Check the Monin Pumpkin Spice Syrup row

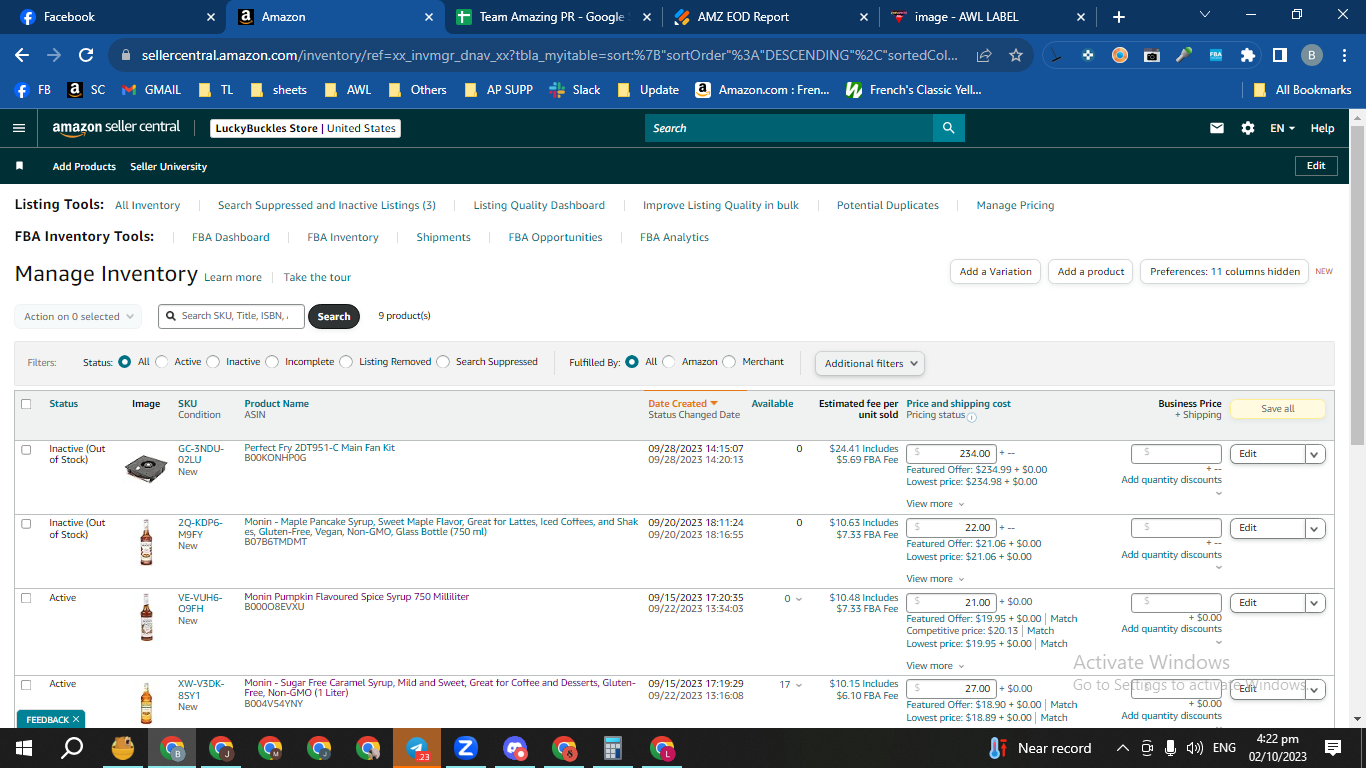(x=26, y=598)
